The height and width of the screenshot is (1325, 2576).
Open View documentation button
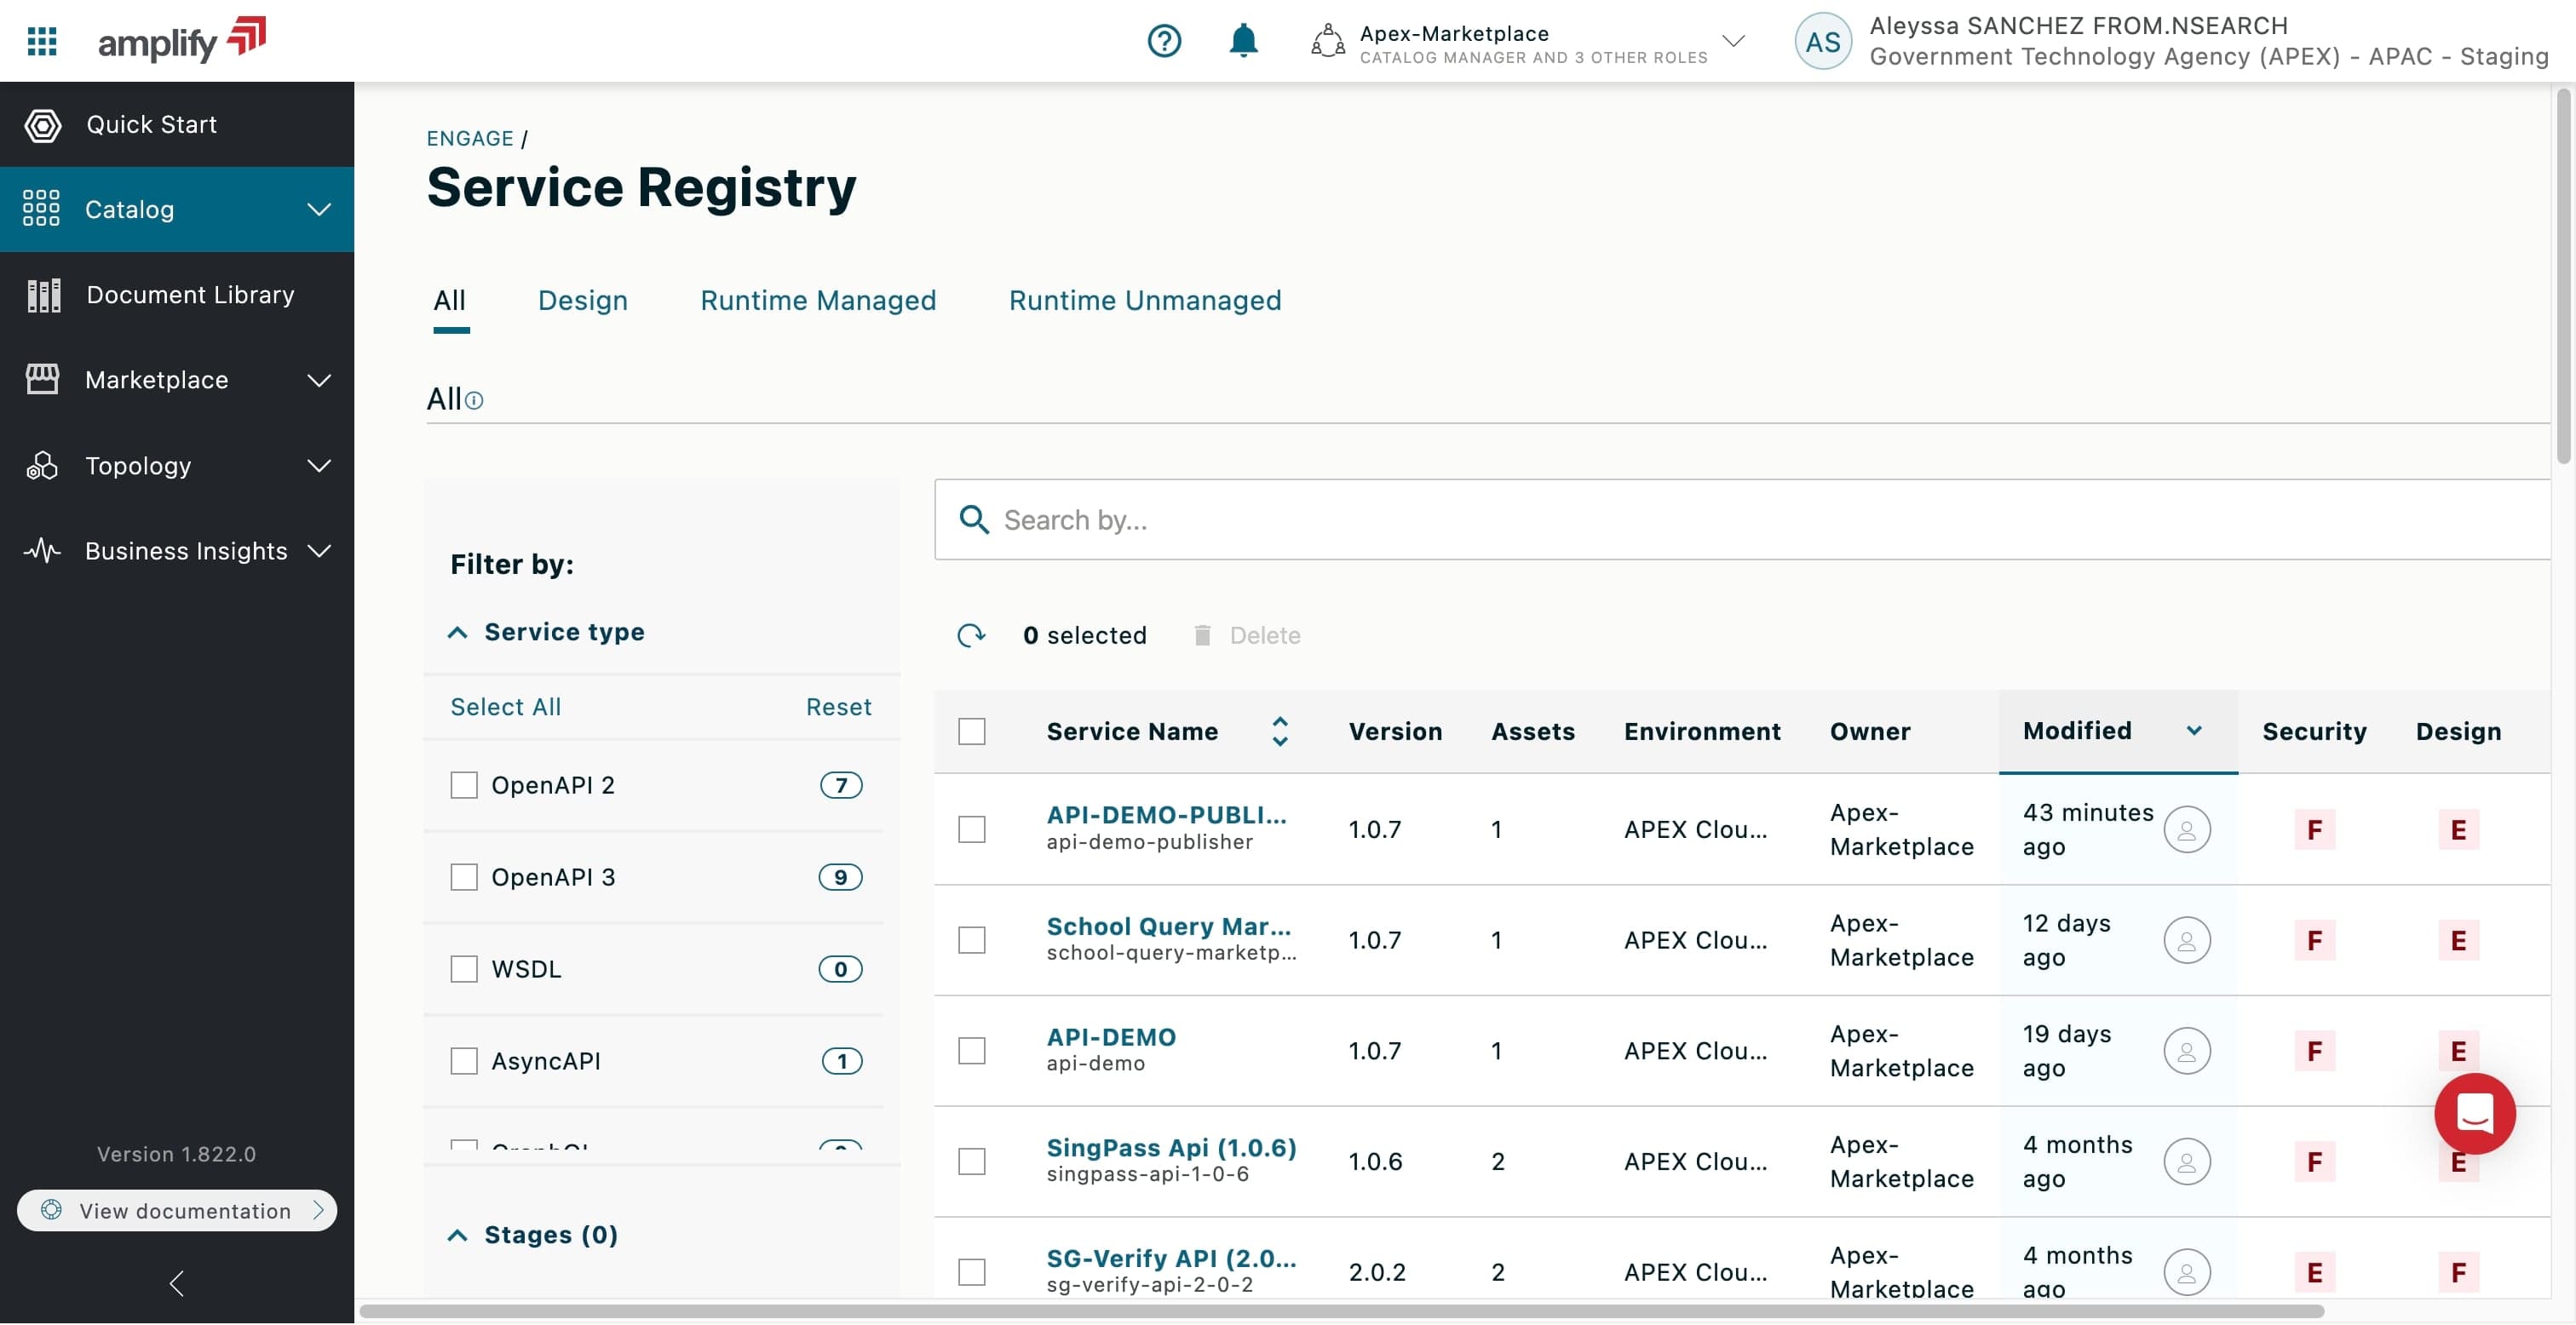point(177,1211)
